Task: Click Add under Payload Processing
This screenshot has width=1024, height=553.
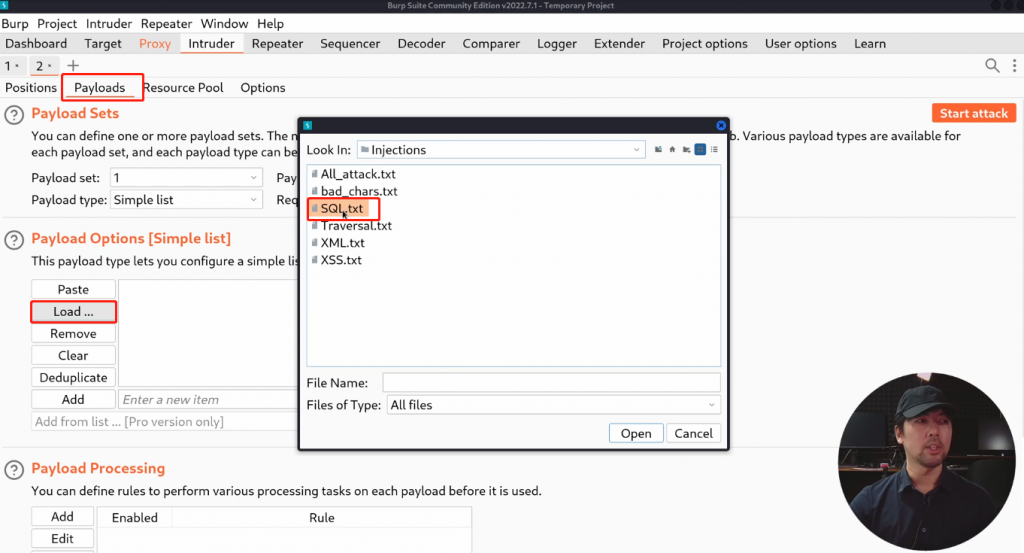Action: click(62, 516)
